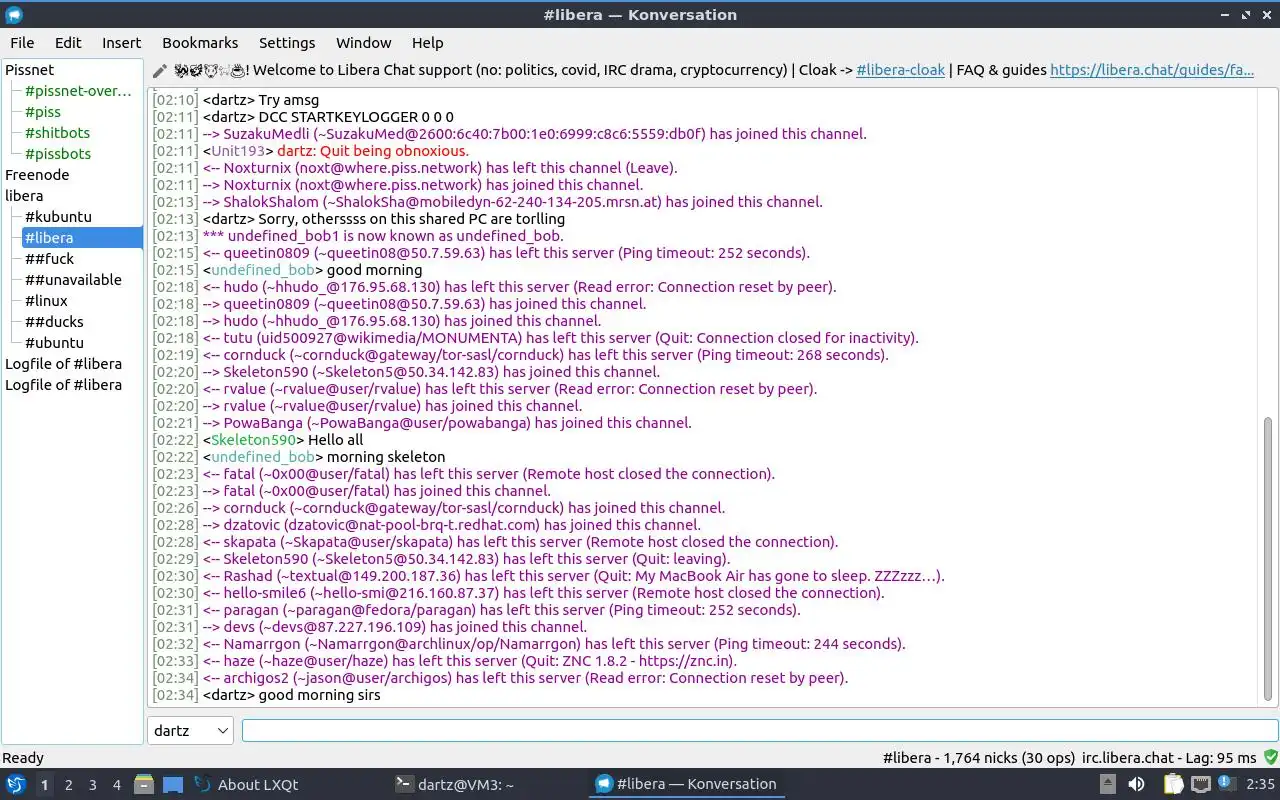Click the Rashad MacBook Air quit line
This screenshot has width=1280, height=800.
pyautogui.click(x=574, y=576)
